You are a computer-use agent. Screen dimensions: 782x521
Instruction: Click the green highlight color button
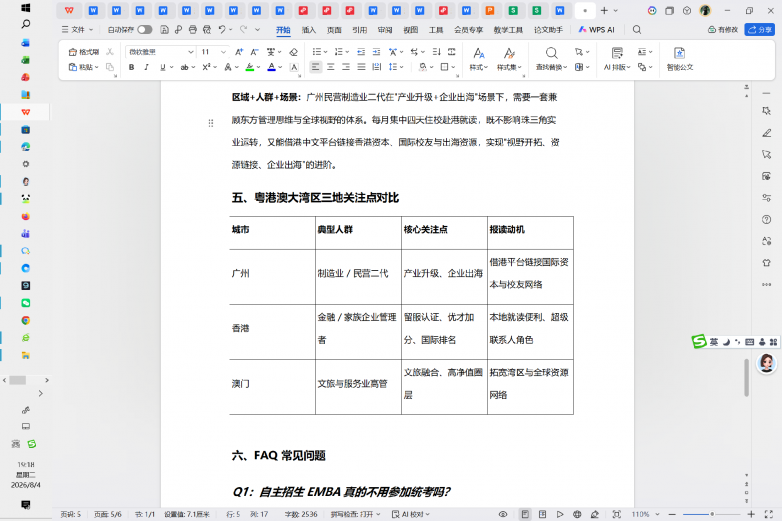(x=250, y=67)
